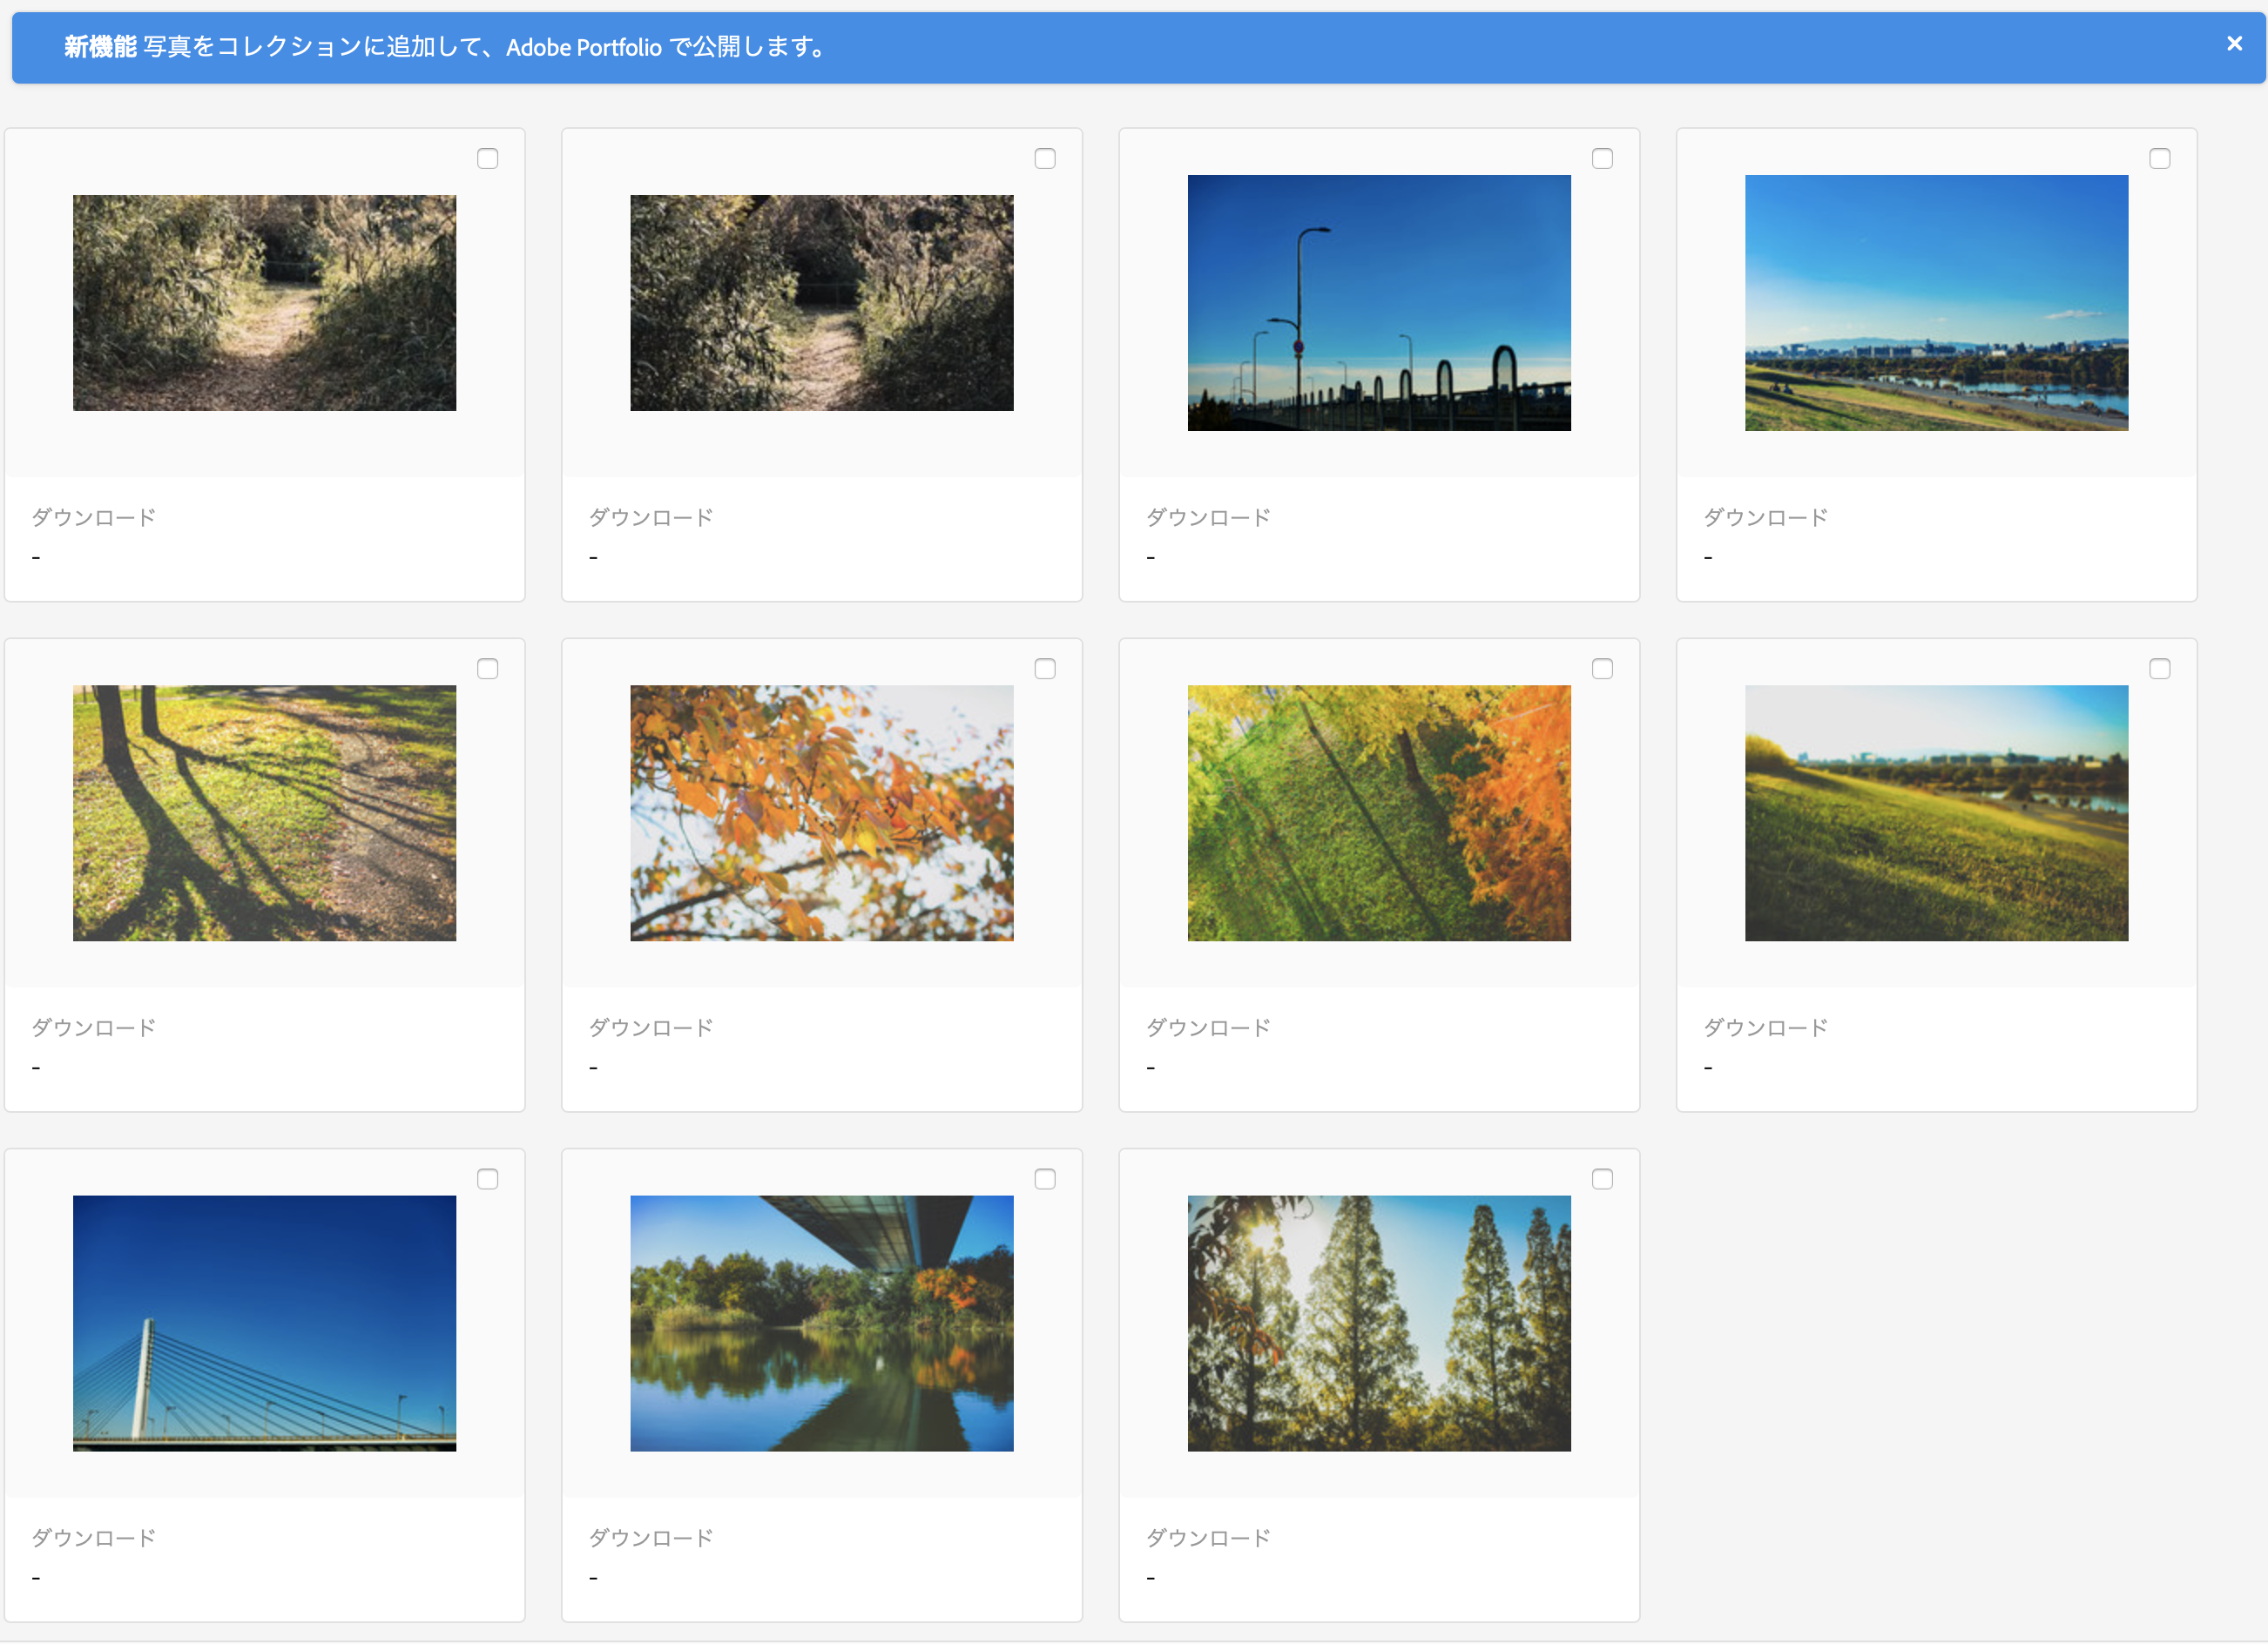Open the street lamps silhouette bridge thumbnail
This screenshot has height=1644, width=2268.
tap(1379, 302)
